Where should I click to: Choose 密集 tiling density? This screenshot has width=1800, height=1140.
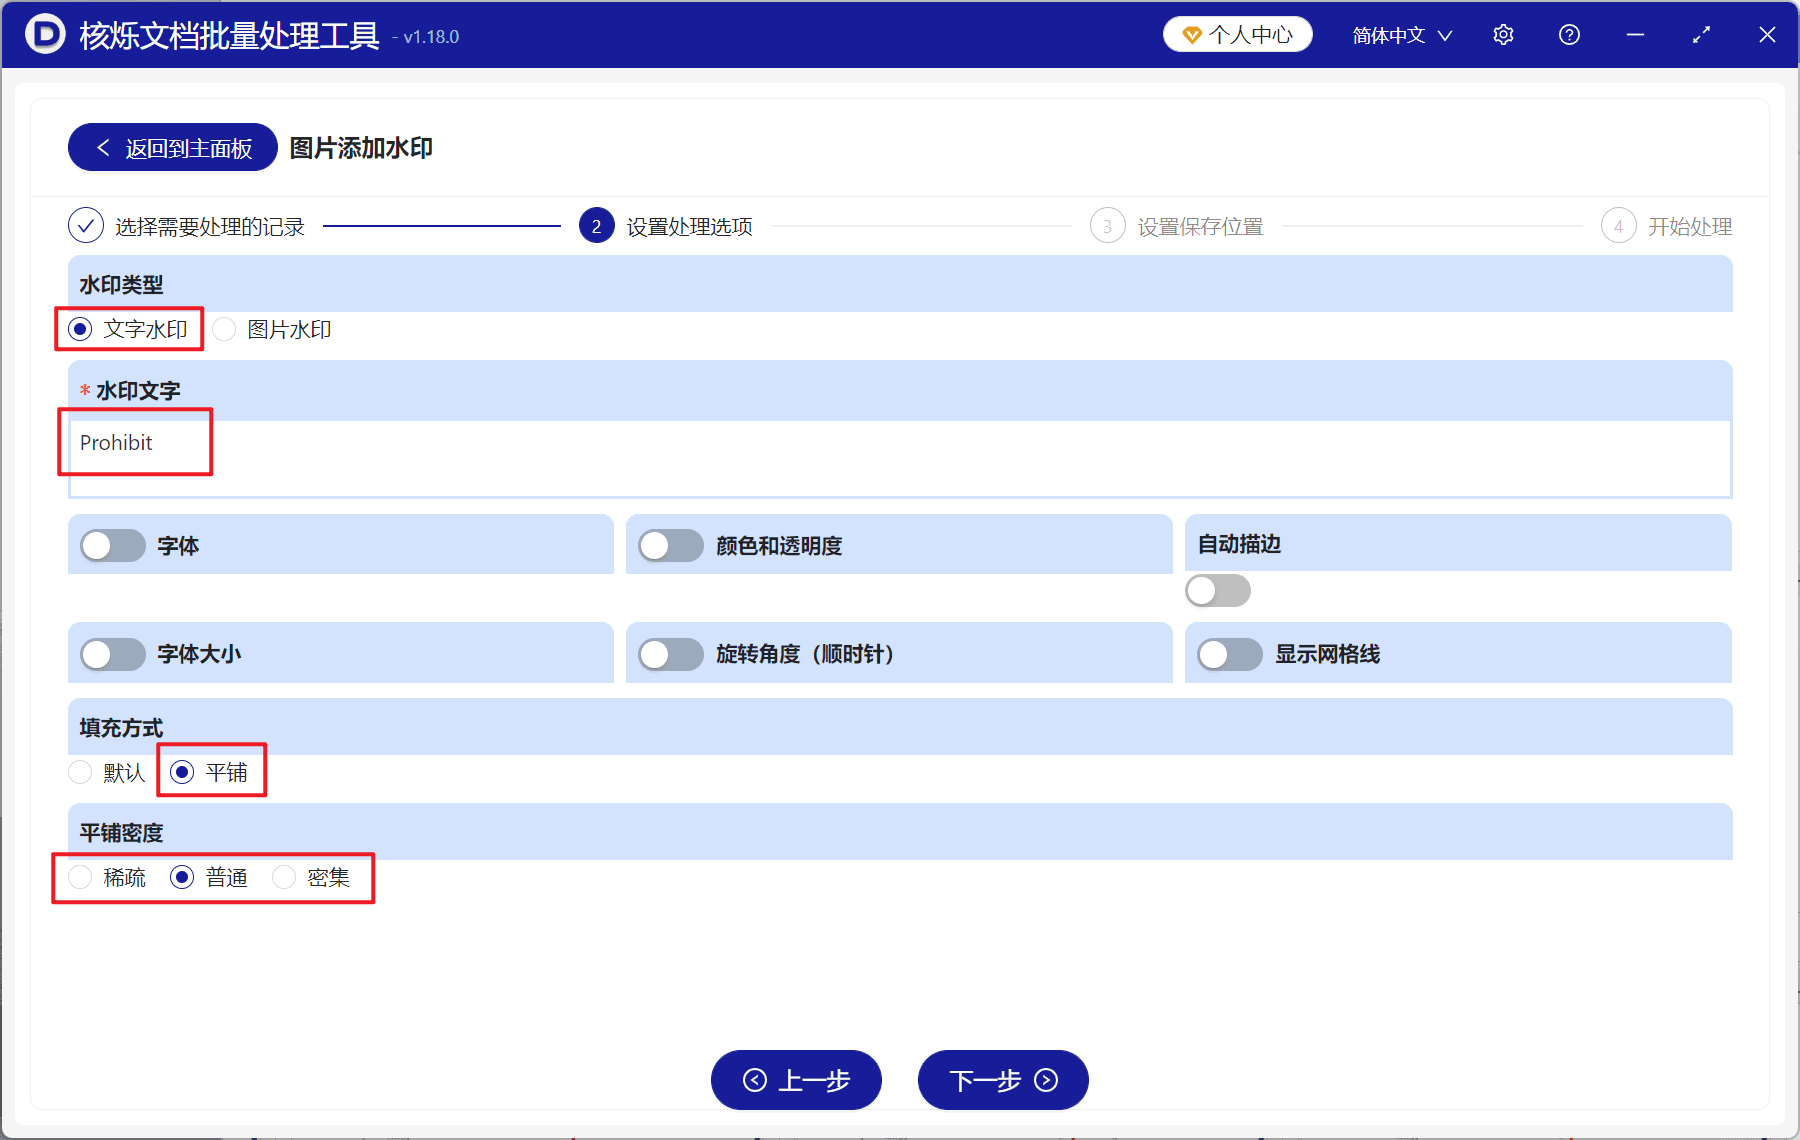tap(285, 877)
